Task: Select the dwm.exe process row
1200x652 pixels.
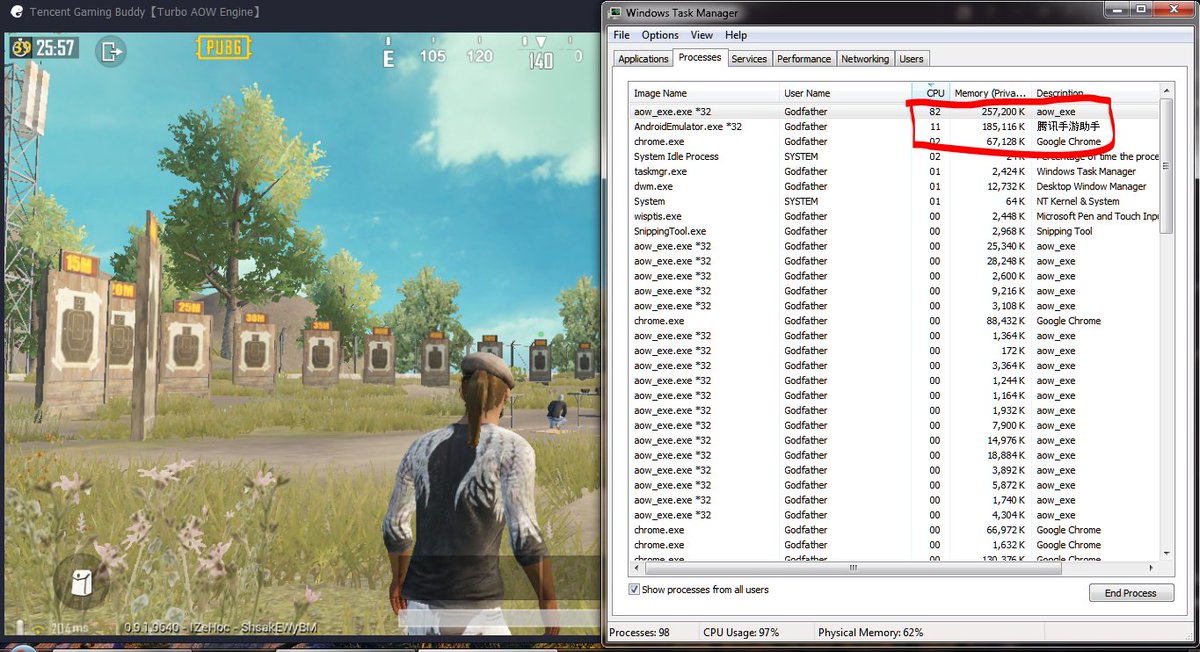Action: pyautogui.click(x=894, y=187)
